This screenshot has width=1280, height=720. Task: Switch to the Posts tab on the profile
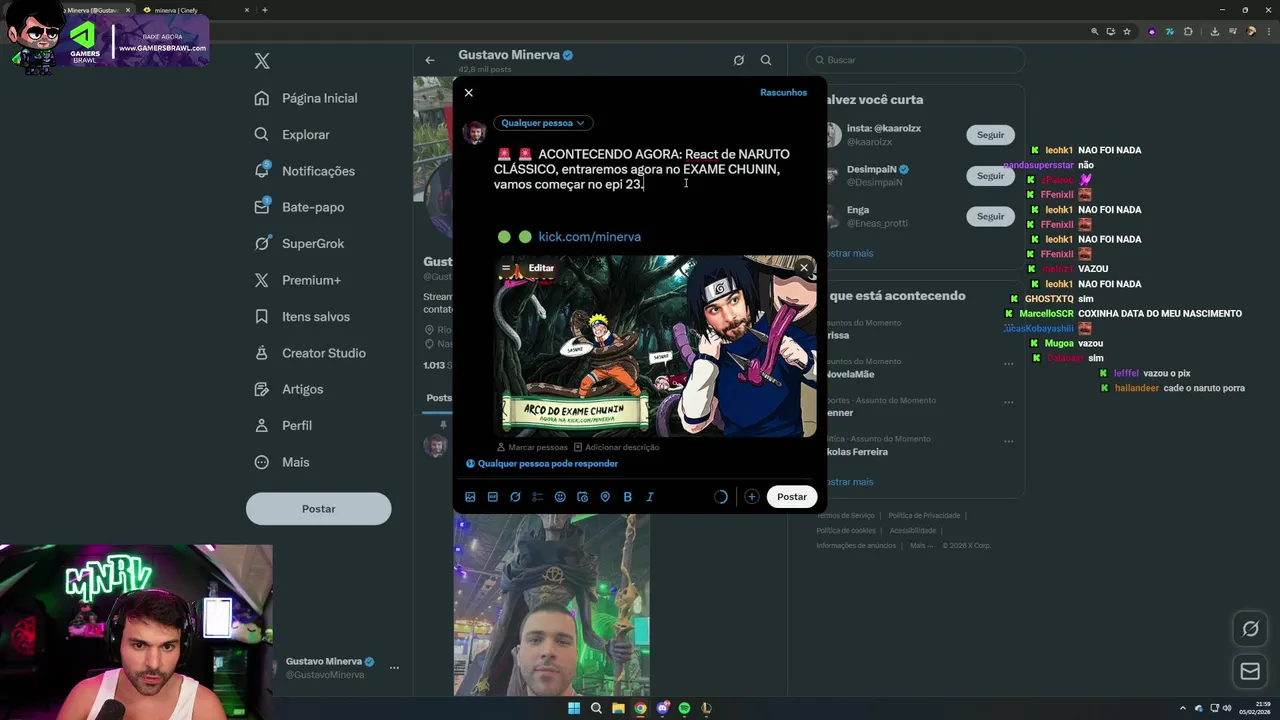tap(439, 398)
